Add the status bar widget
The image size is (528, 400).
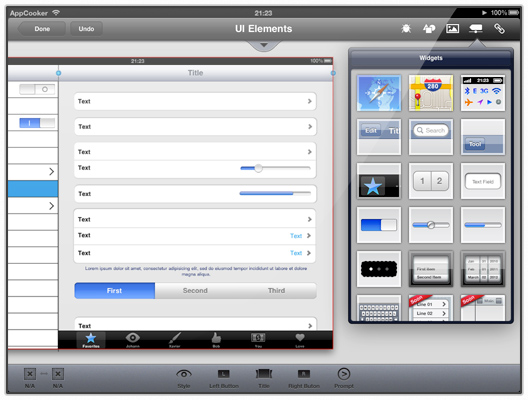(483, 93)
